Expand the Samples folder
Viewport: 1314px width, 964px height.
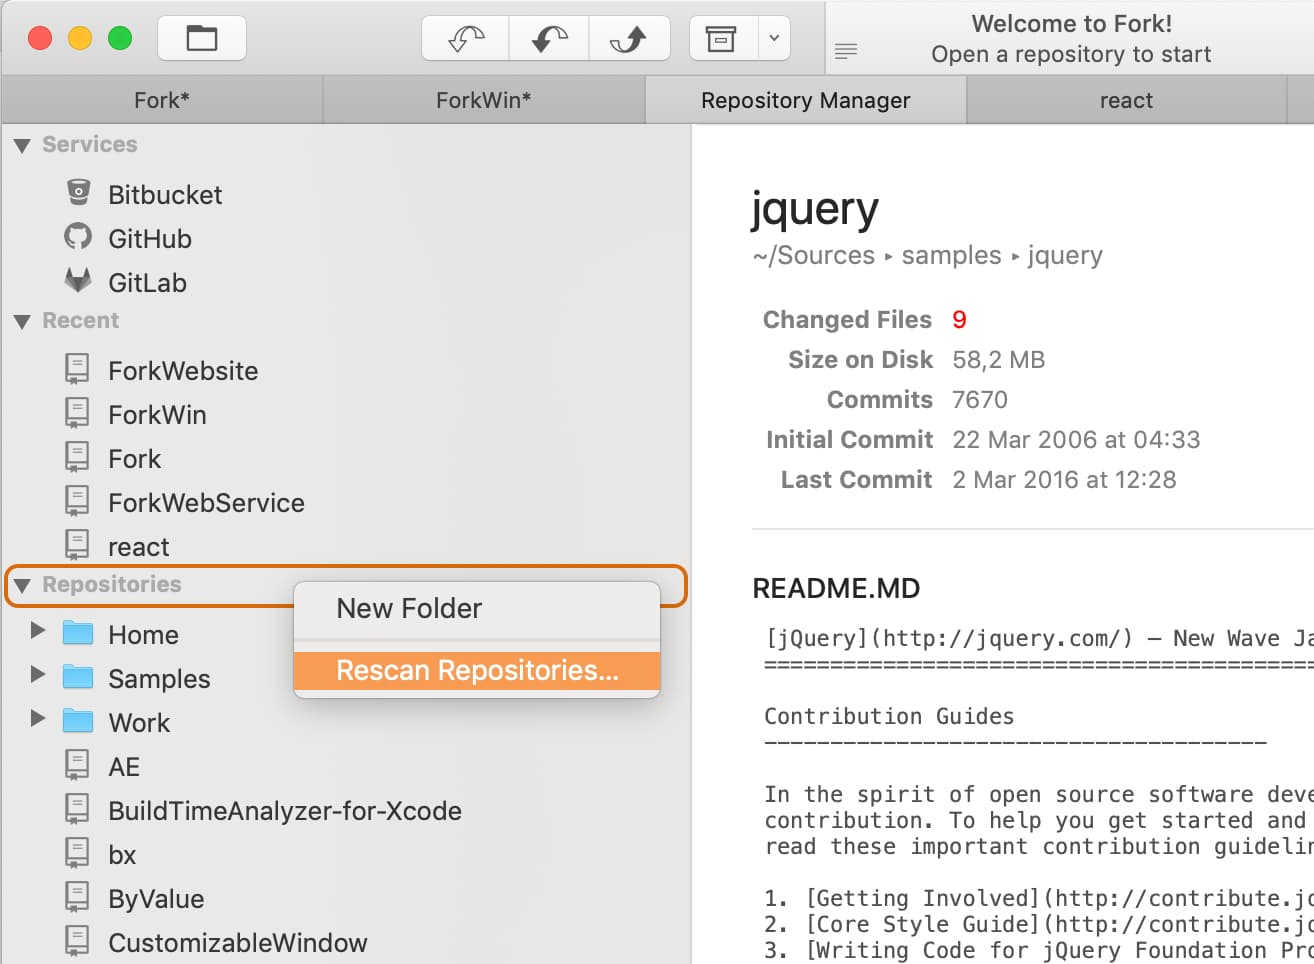(38, 675)
